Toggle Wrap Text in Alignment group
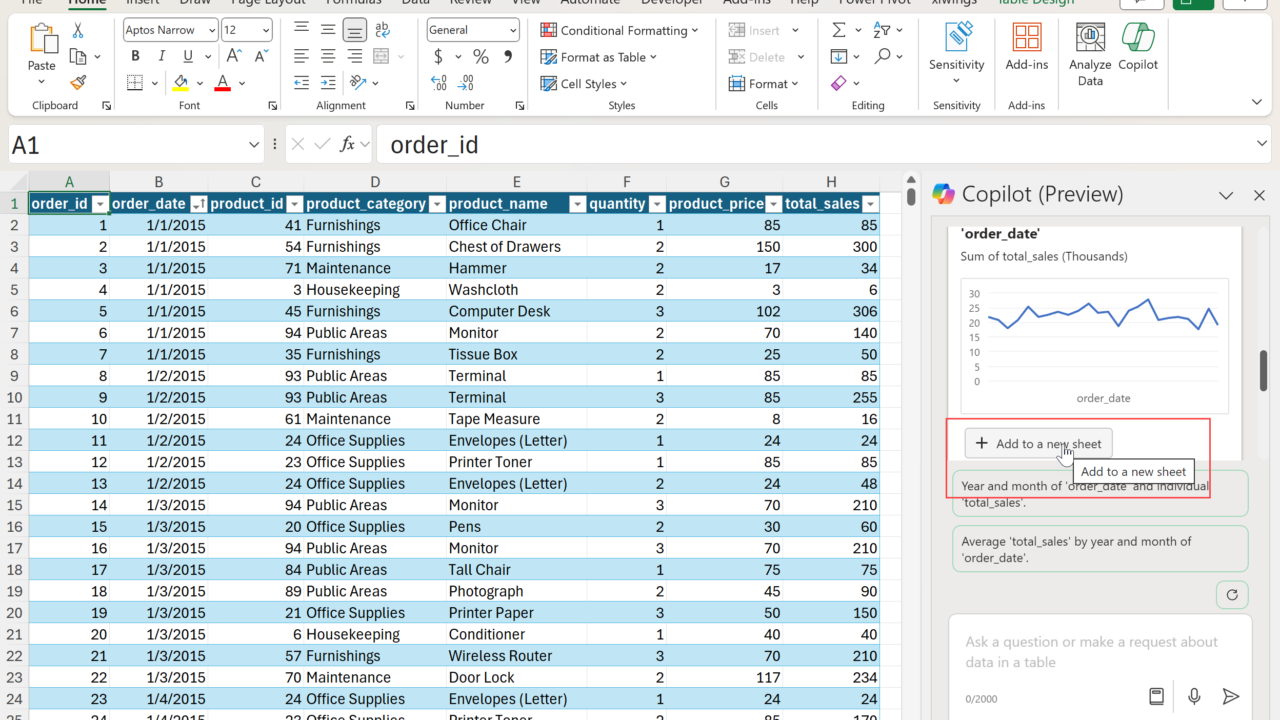 [x=381, y=31]
